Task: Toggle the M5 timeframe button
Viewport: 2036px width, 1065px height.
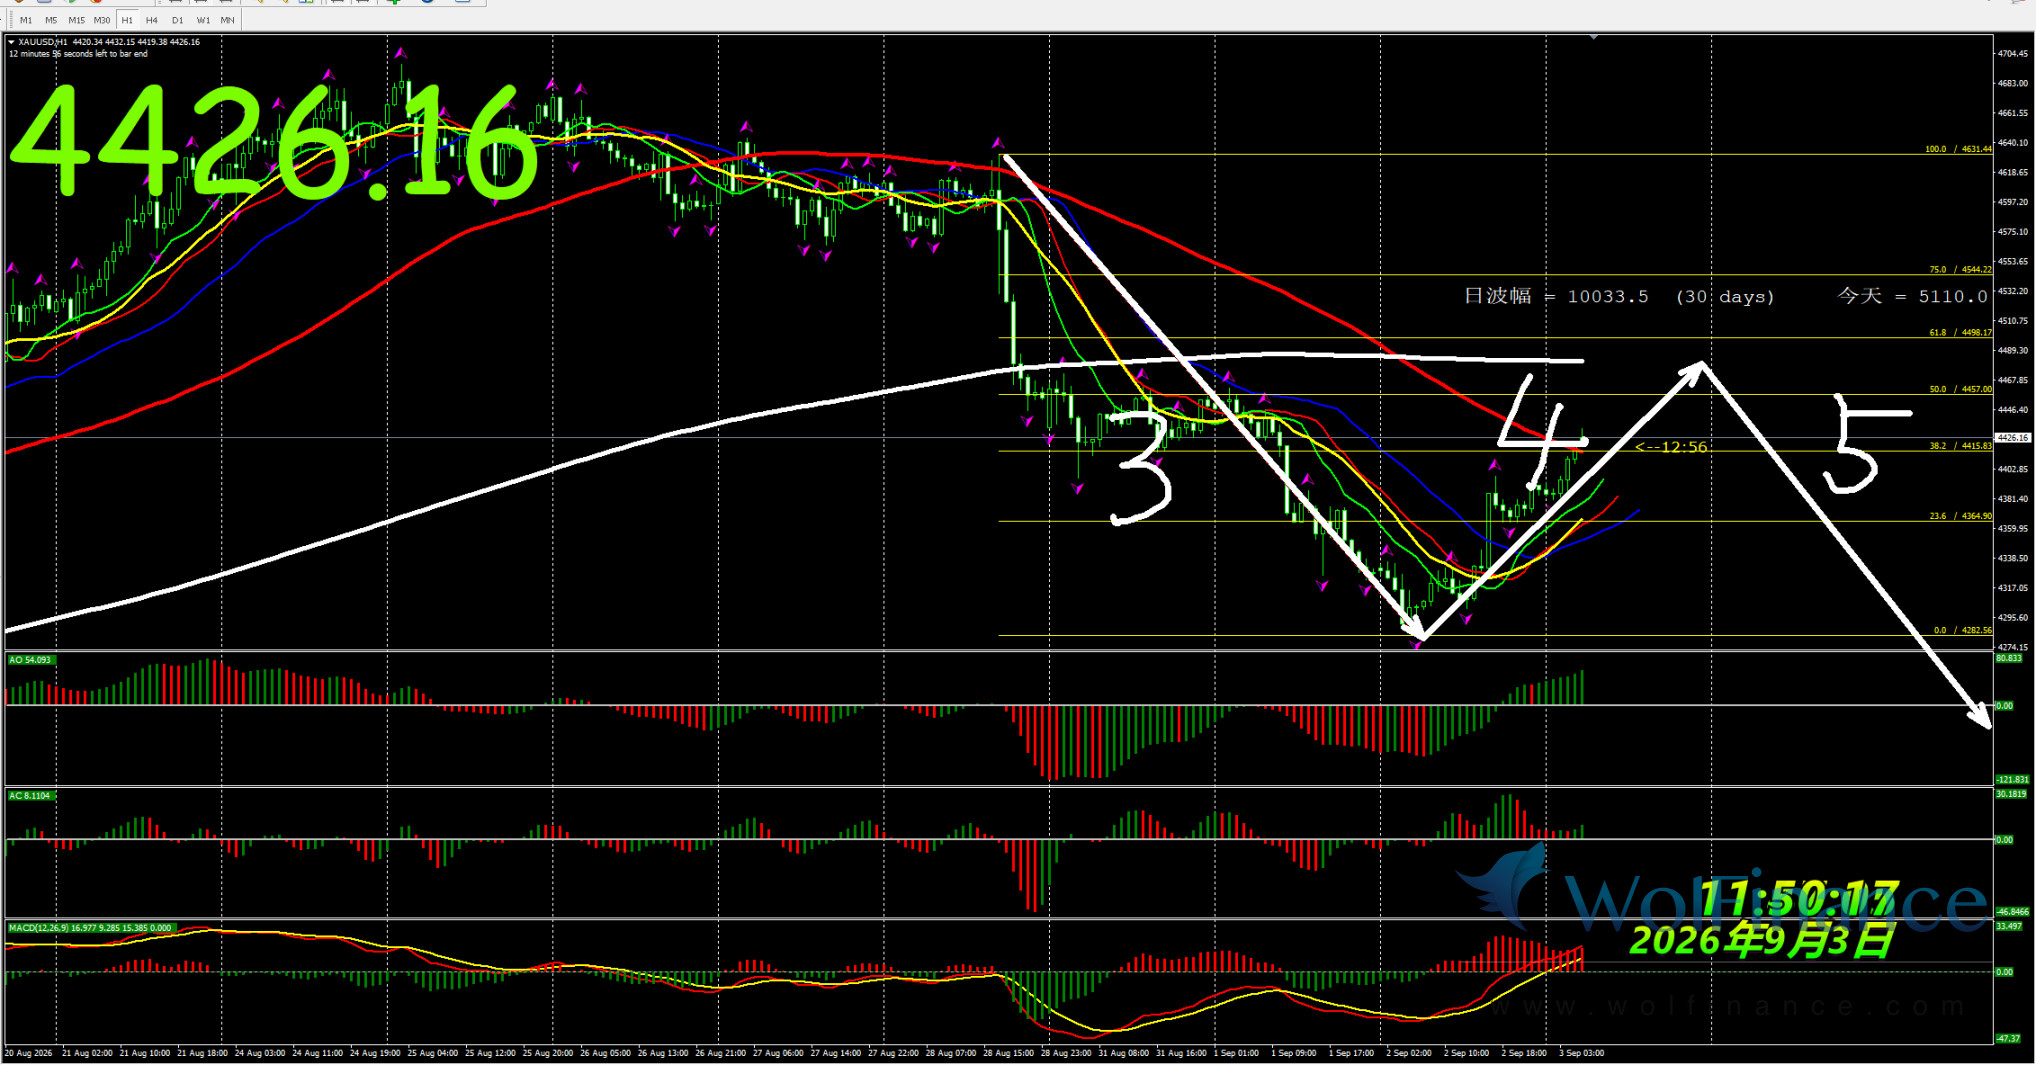Action: tap(51, 20)
